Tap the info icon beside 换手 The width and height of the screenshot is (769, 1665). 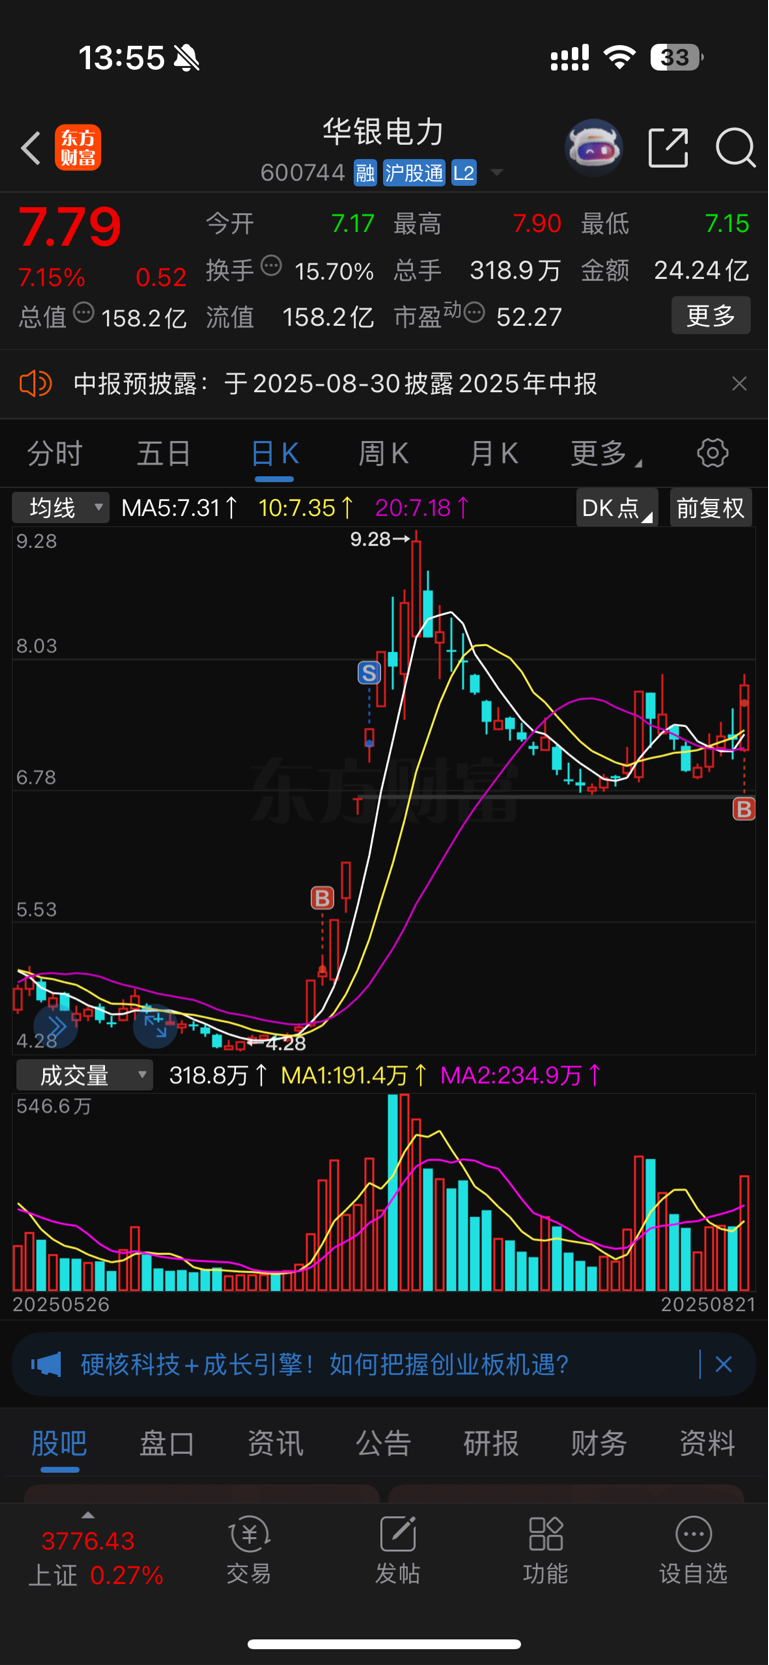pyautogui.click(x=271, y=266)
